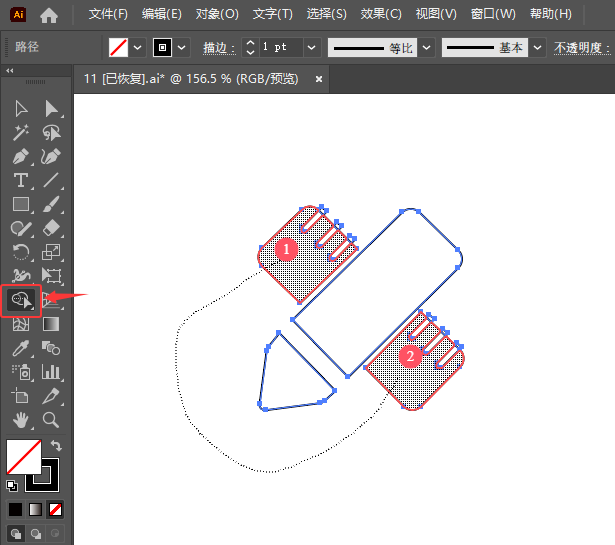Swap fill and stroke colors
Viewport: 615px width, 545px height.
click(x=56, y=446)
